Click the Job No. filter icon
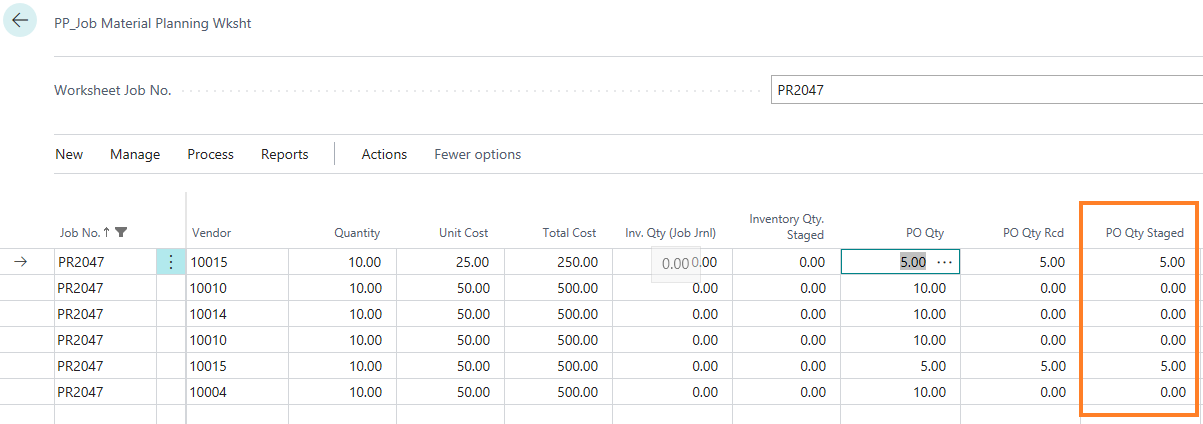 (121, 233)
